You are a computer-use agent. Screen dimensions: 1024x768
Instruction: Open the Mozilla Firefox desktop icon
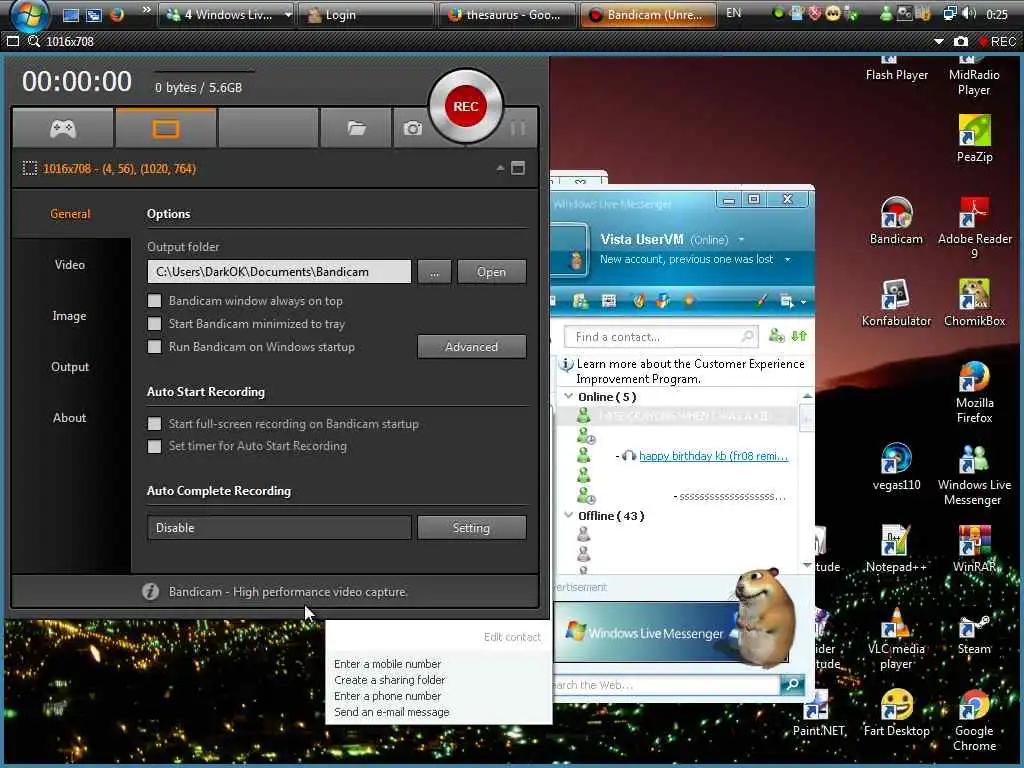tap(974, 392)
